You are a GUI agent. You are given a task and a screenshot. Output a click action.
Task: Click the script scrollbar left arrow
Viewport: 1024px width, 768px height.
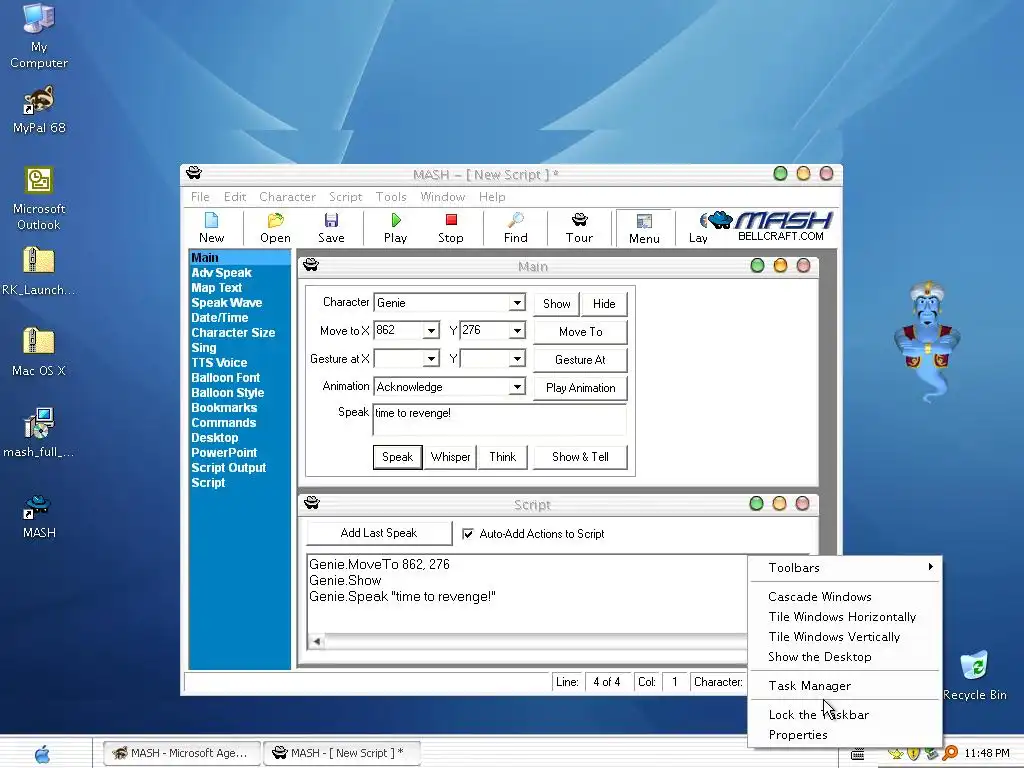tap(317, 641)
